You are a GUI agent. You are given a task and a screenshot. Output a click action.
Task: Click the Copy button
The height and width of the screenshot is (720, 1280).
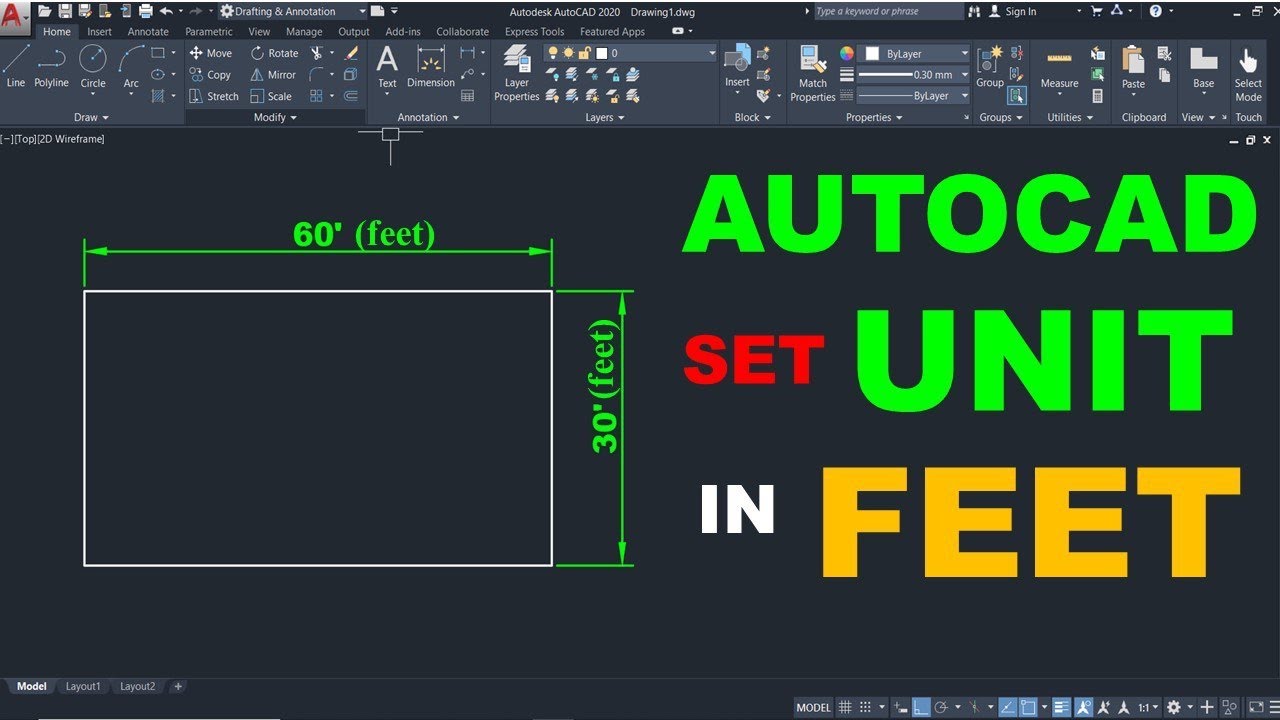pyautogui.click(x=211, y=75)
